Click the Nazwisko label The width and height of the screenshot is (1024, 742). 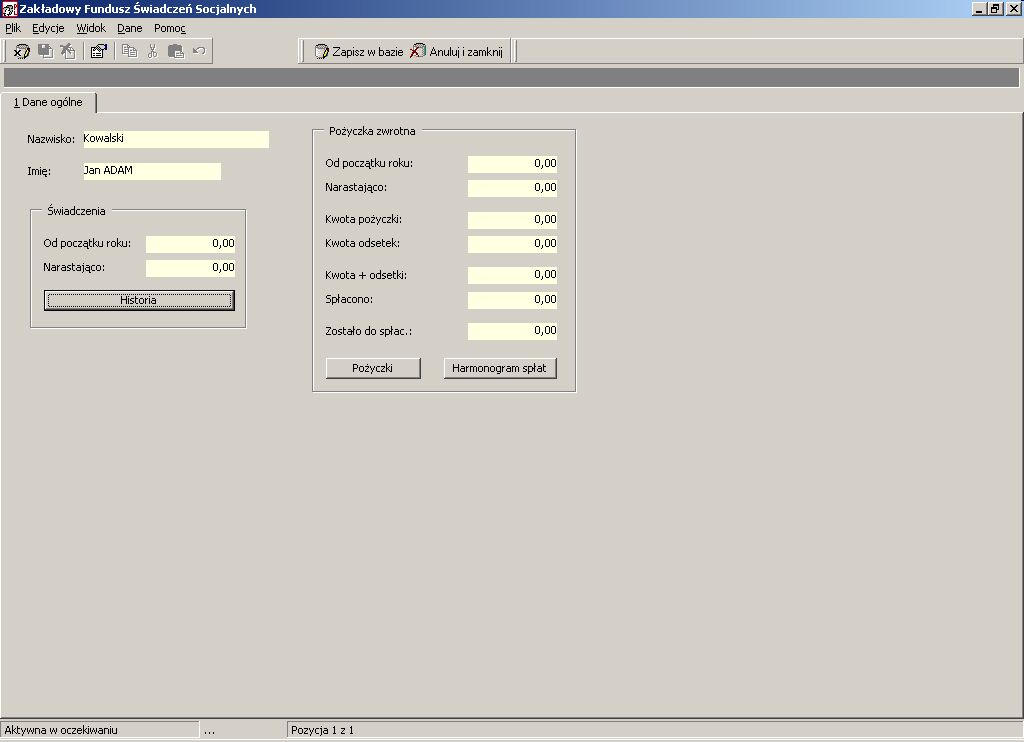coord(51,139)
